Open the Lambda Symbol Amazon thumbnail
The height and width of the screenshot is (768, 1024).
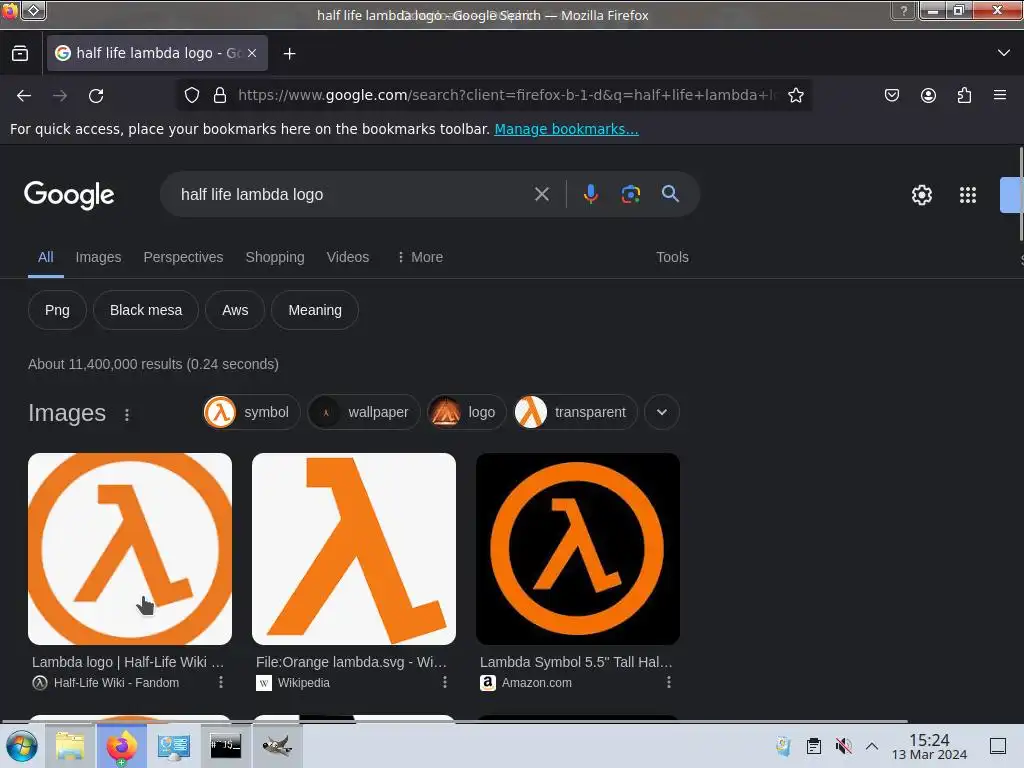pyautogui.click(x=578, y=549)
